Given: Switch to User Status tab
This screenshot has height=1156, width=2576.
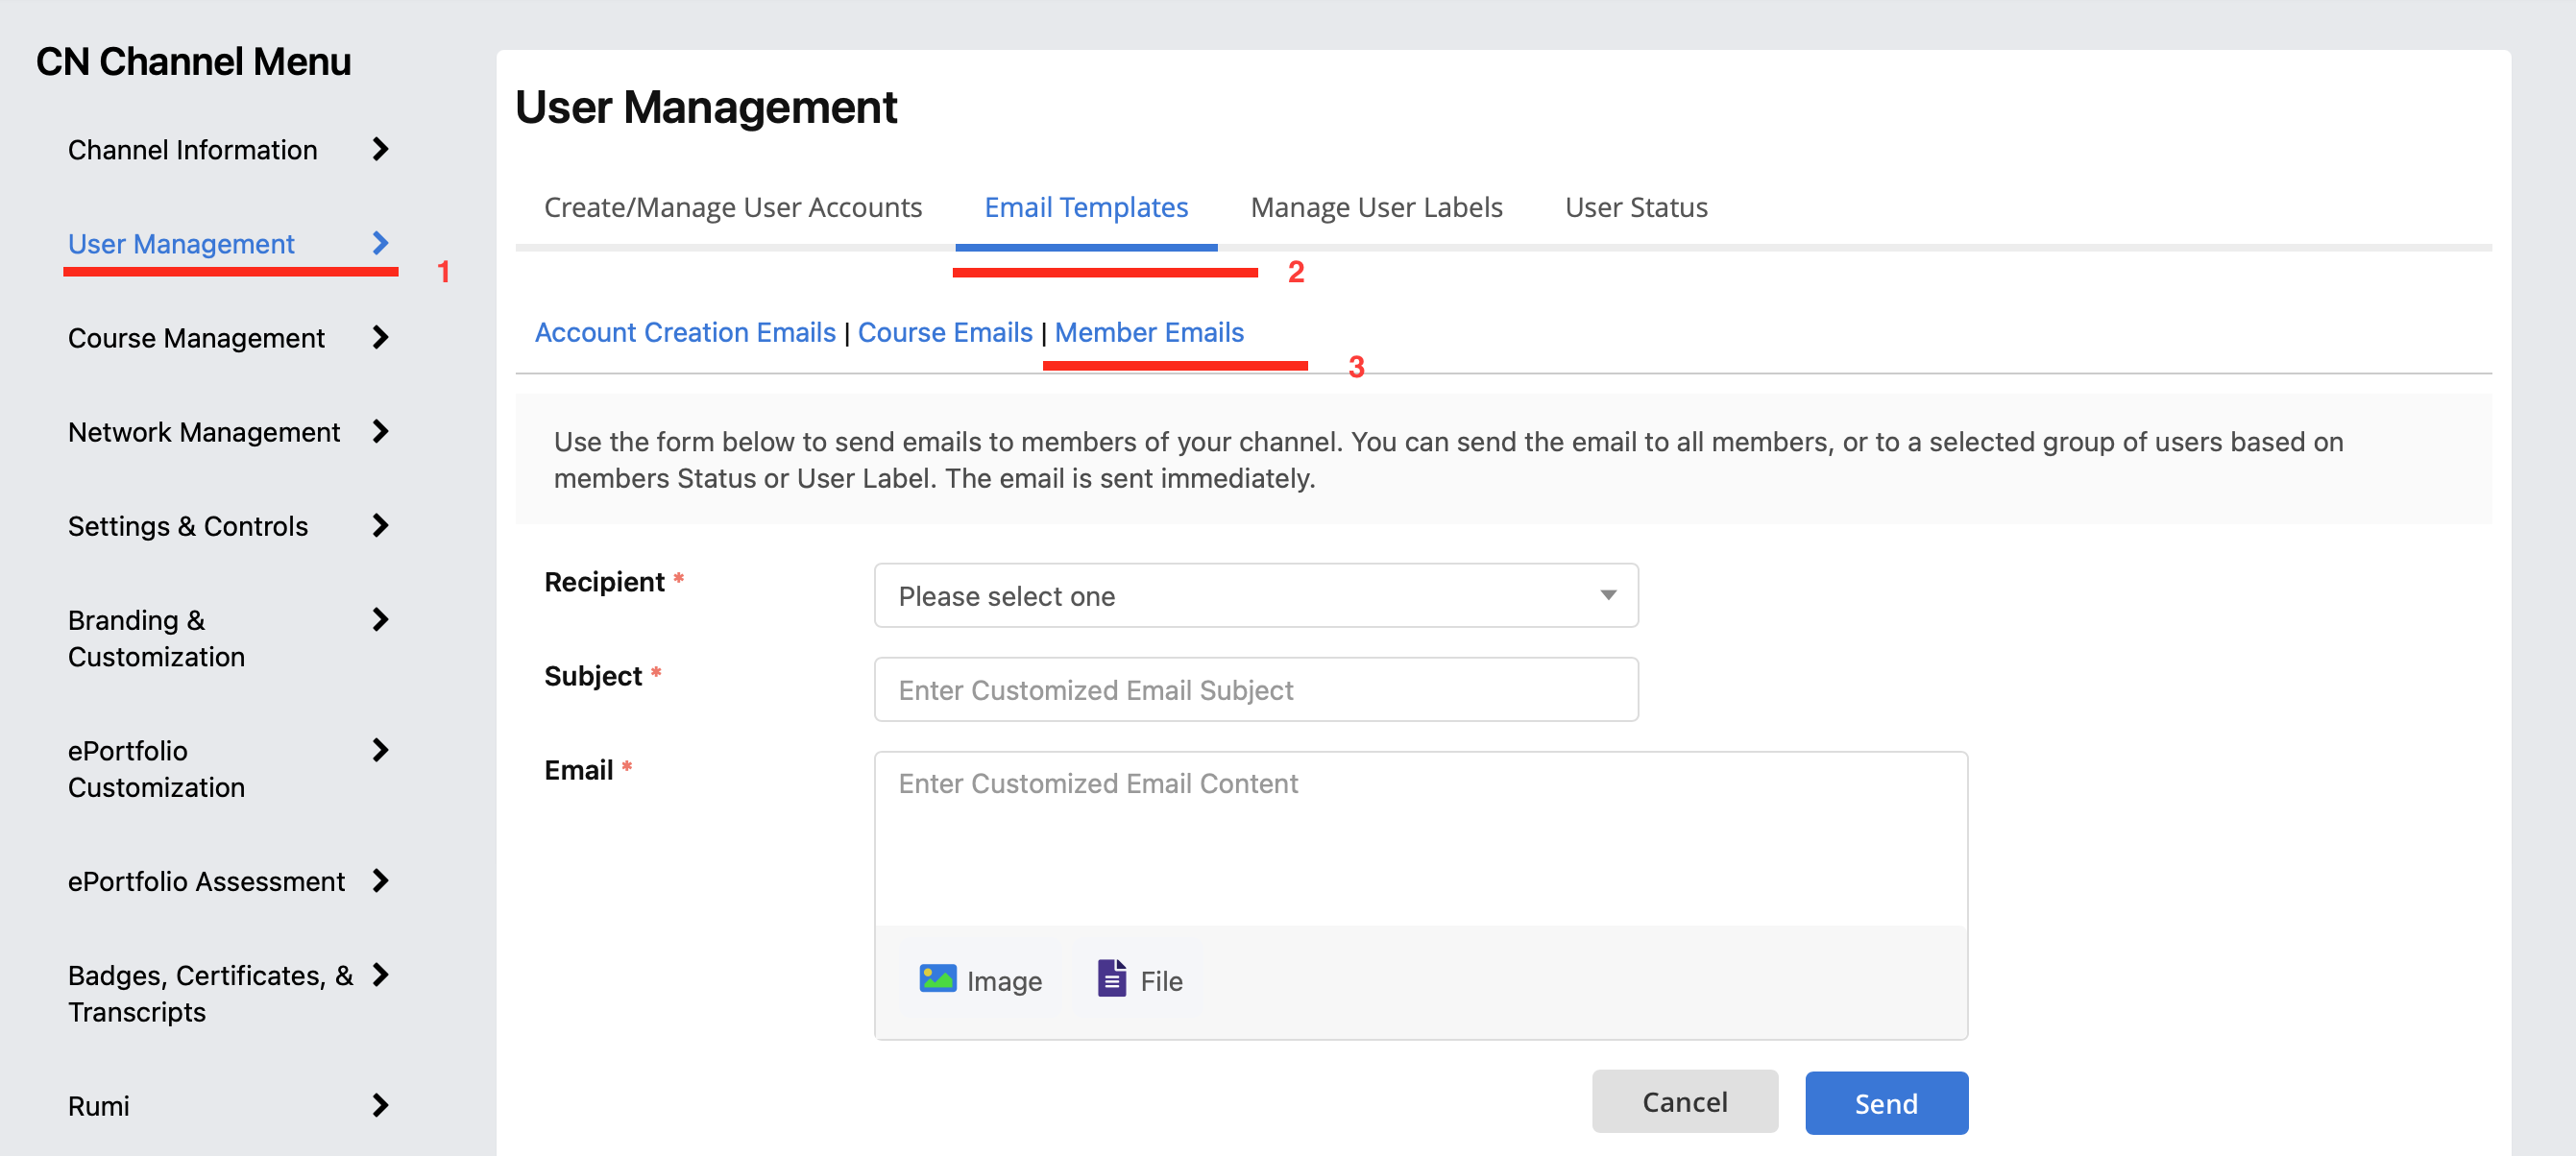Looking at the screenshot, I should point(1636,208).
